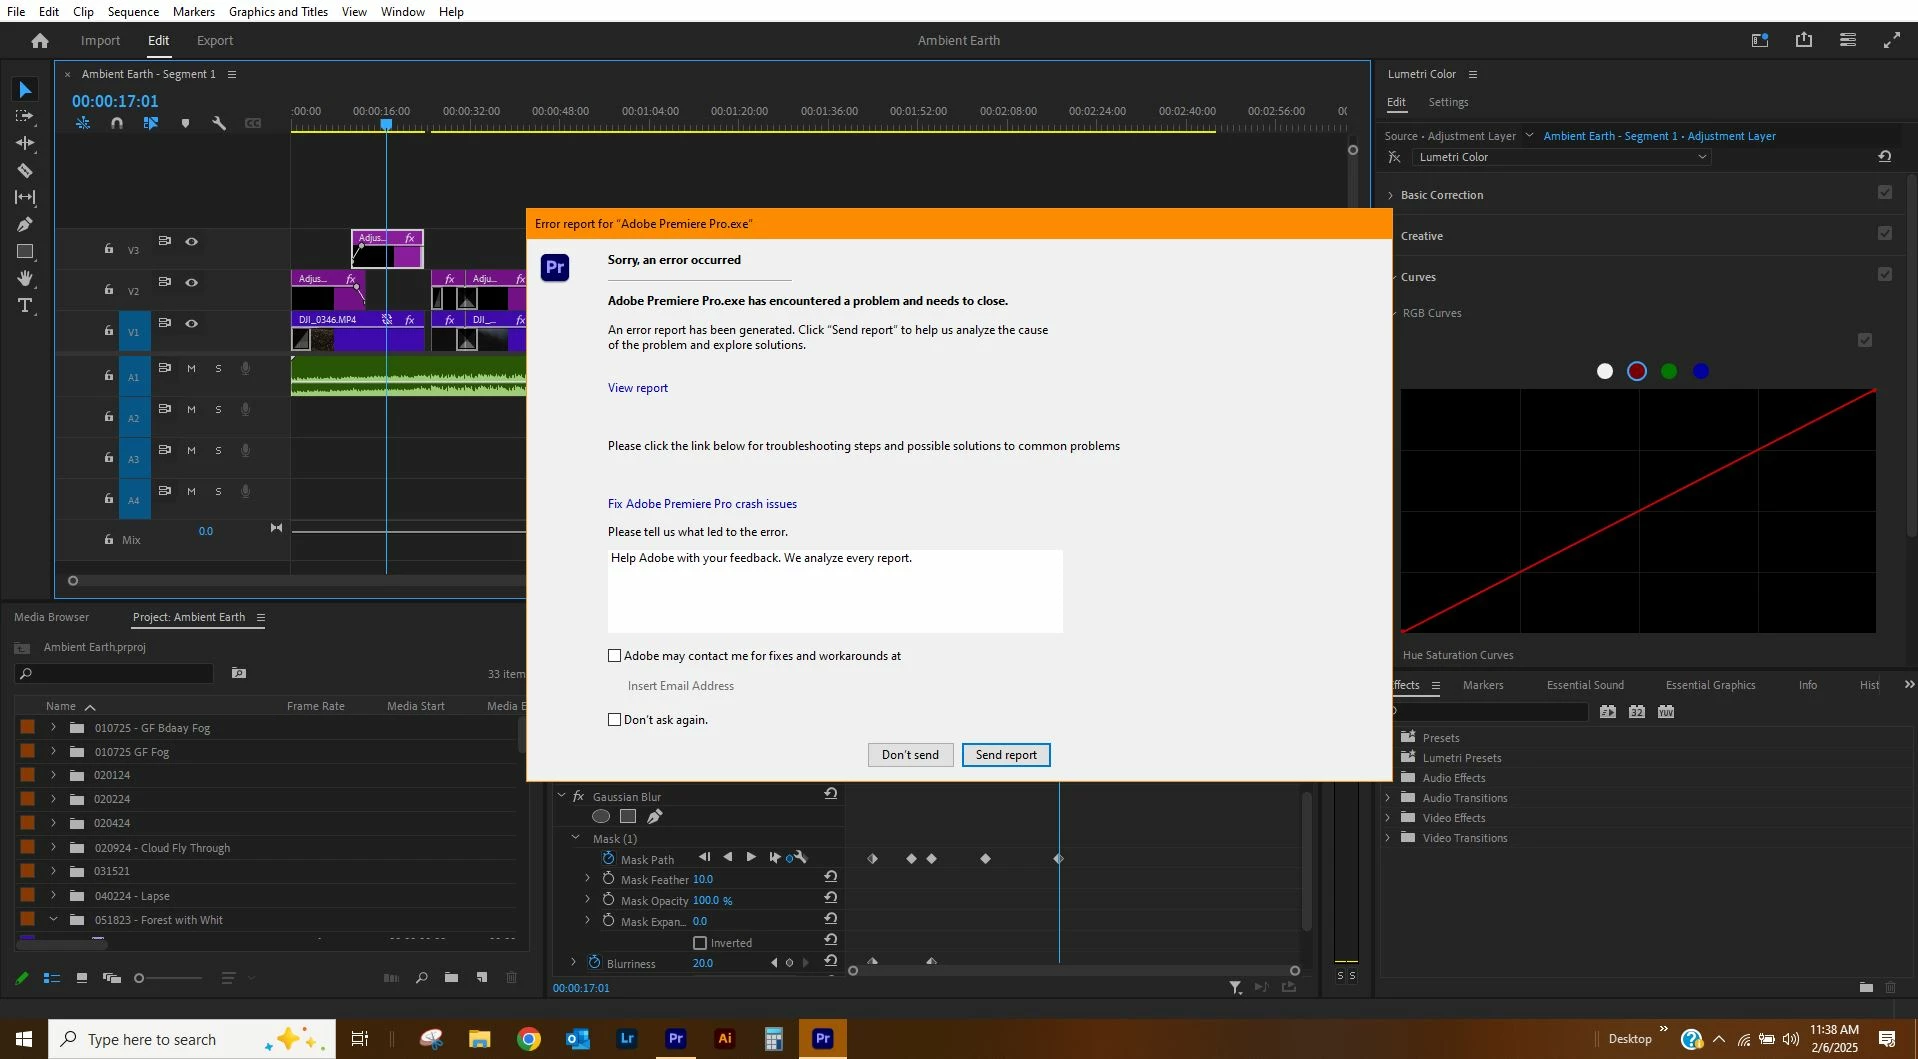Disable Creative section checkbox

click(x=1885, y=234)
